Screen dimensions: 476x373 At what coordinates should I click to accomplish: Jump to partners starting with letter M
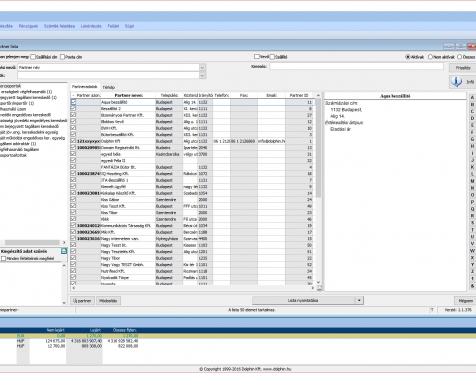point(472,181)
